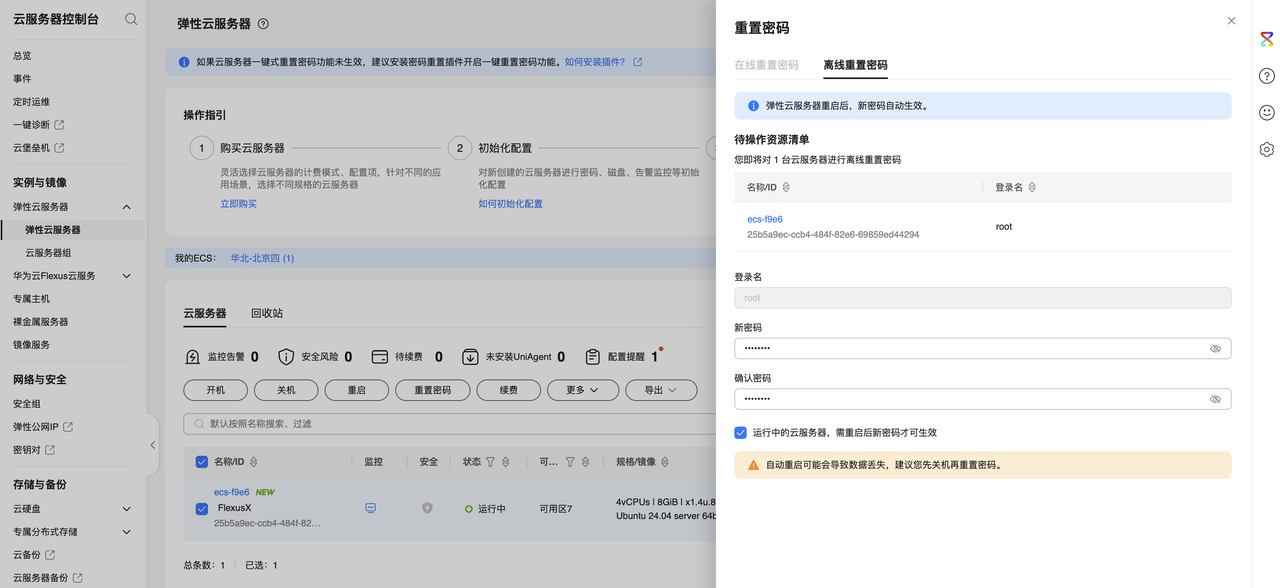
Task: Filter the 可用区 column
Action: pos(570,462)
